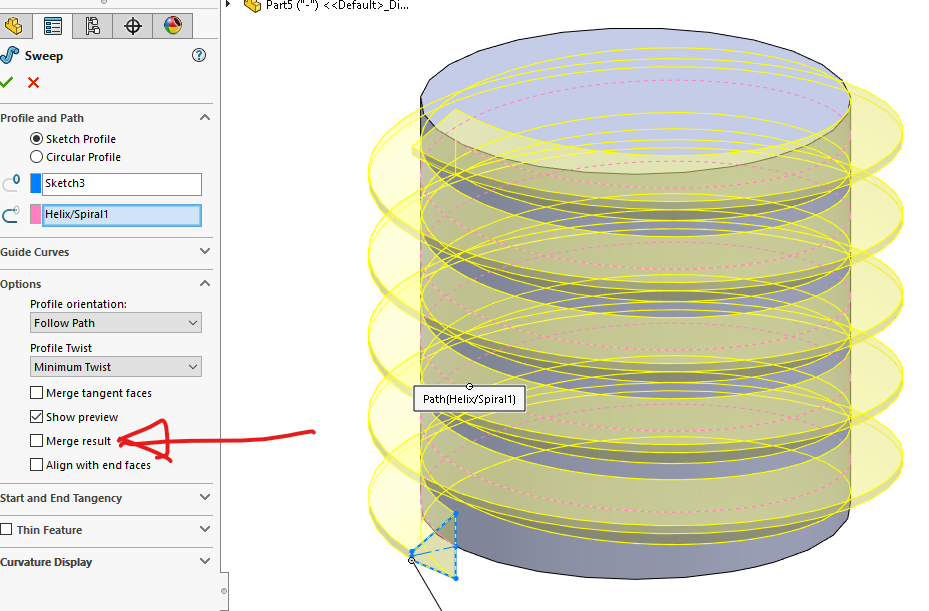Enable the Thin Feature checkbox
This screenshot has height=611, width=929.
tap(6, 529)
